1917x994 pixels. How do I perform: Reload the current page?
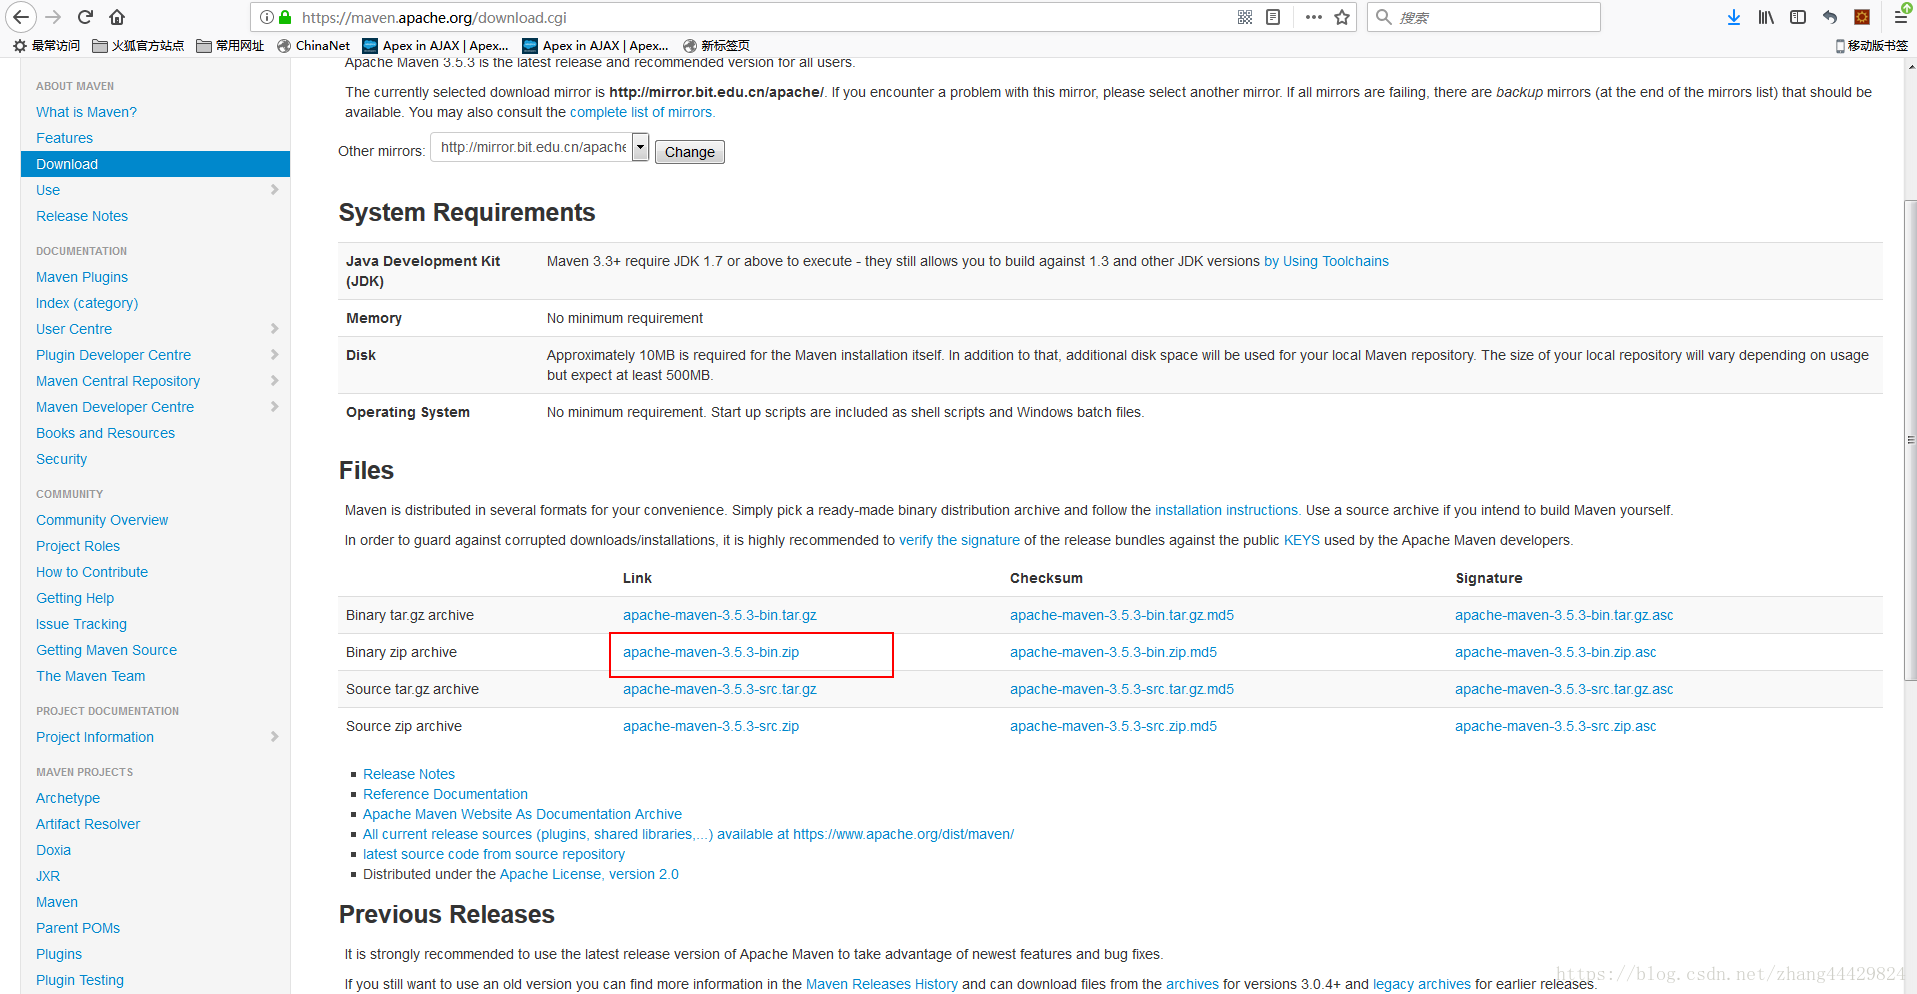(x=85, y=17)
